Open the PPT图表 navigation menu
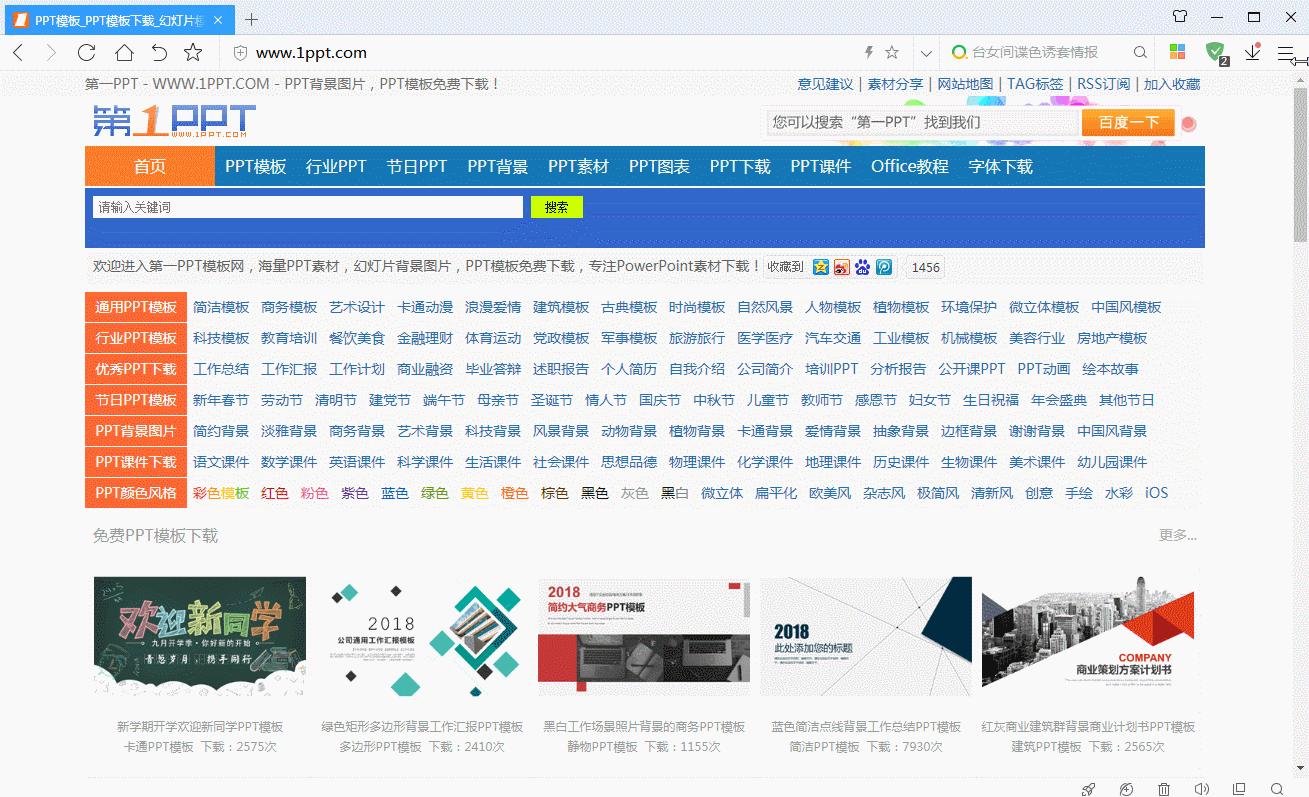The image size is (1309, 797). click(x=659, y=166)
